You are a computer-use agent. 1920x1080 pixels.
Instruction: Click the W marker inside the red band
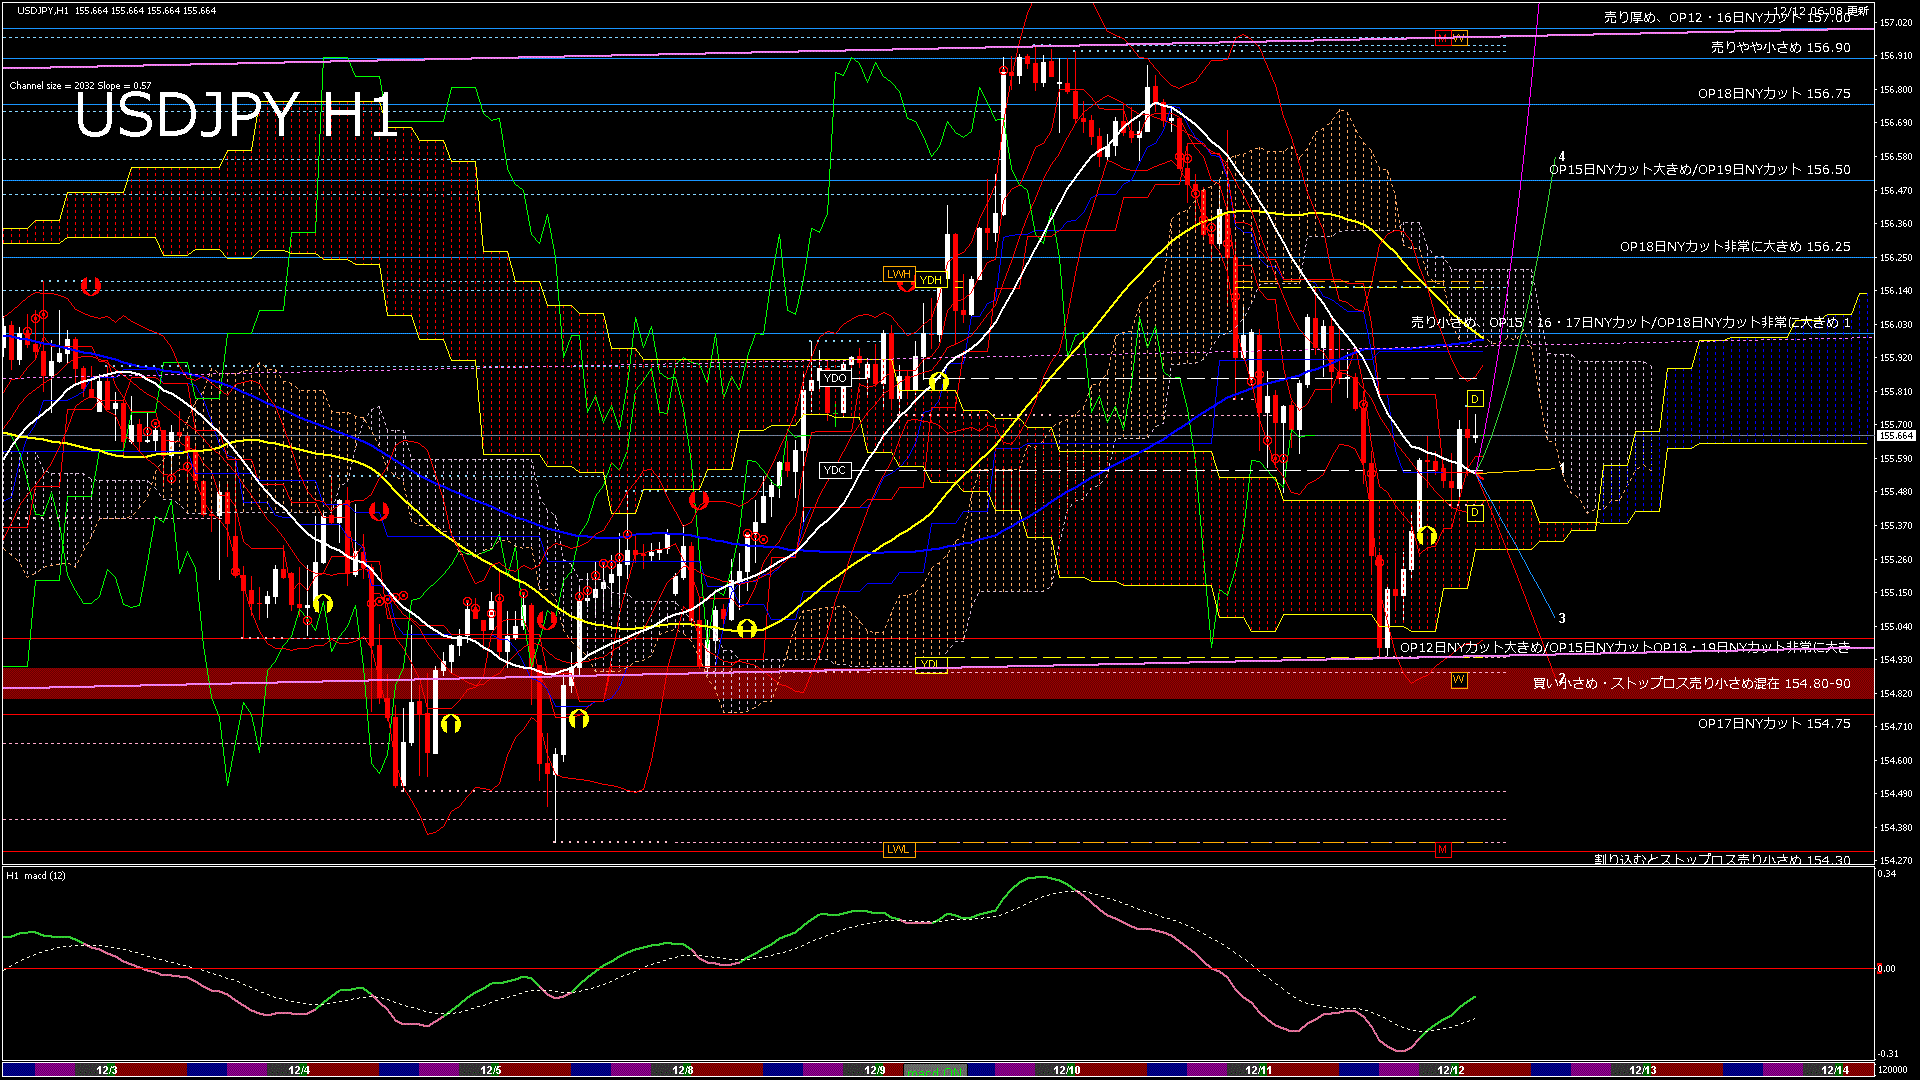(x=1458, y=680)
